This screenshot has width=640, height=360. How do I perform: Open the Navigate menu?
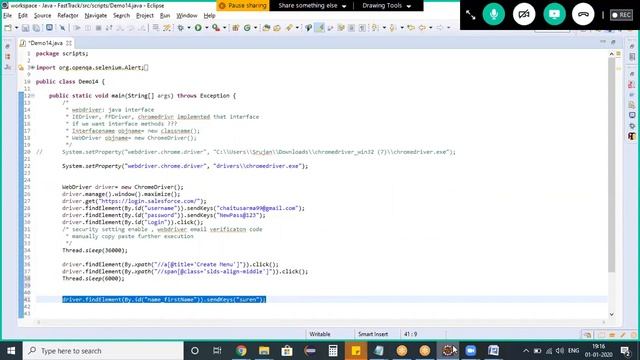pos(96,16)
